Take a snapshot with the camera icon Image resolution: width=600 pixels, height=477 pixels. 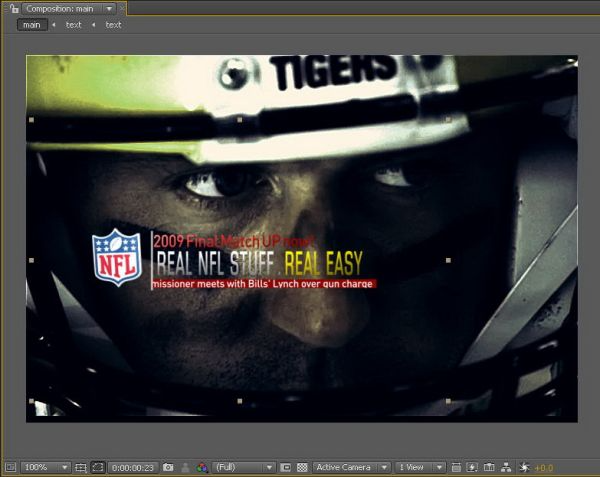[x=168, y=467]
